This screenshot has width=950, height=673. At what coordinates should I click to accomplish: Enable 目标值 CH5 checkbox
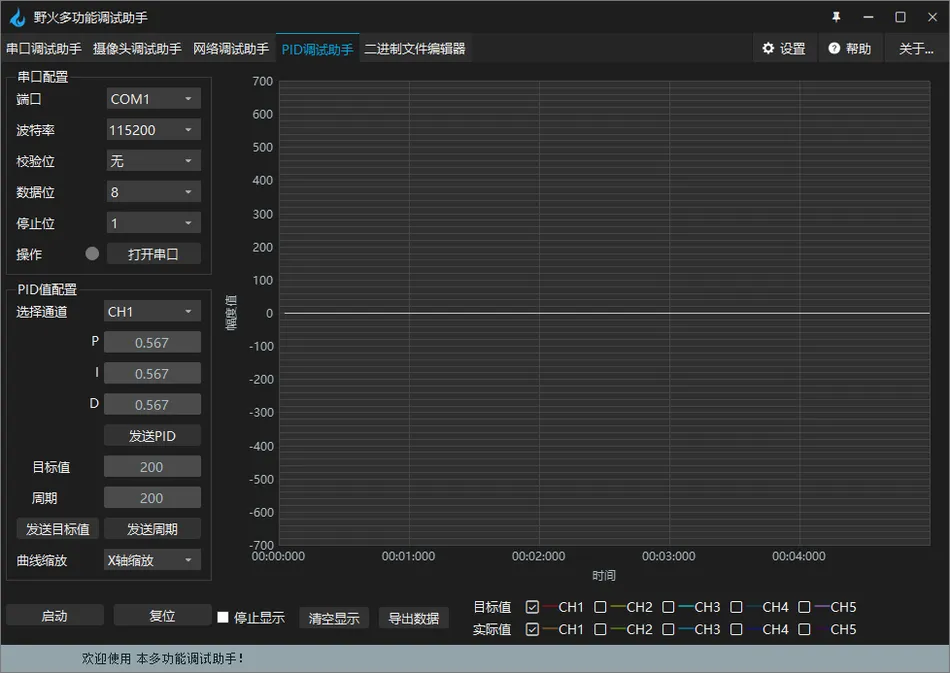pyautogui.click(x=804, y=607)
